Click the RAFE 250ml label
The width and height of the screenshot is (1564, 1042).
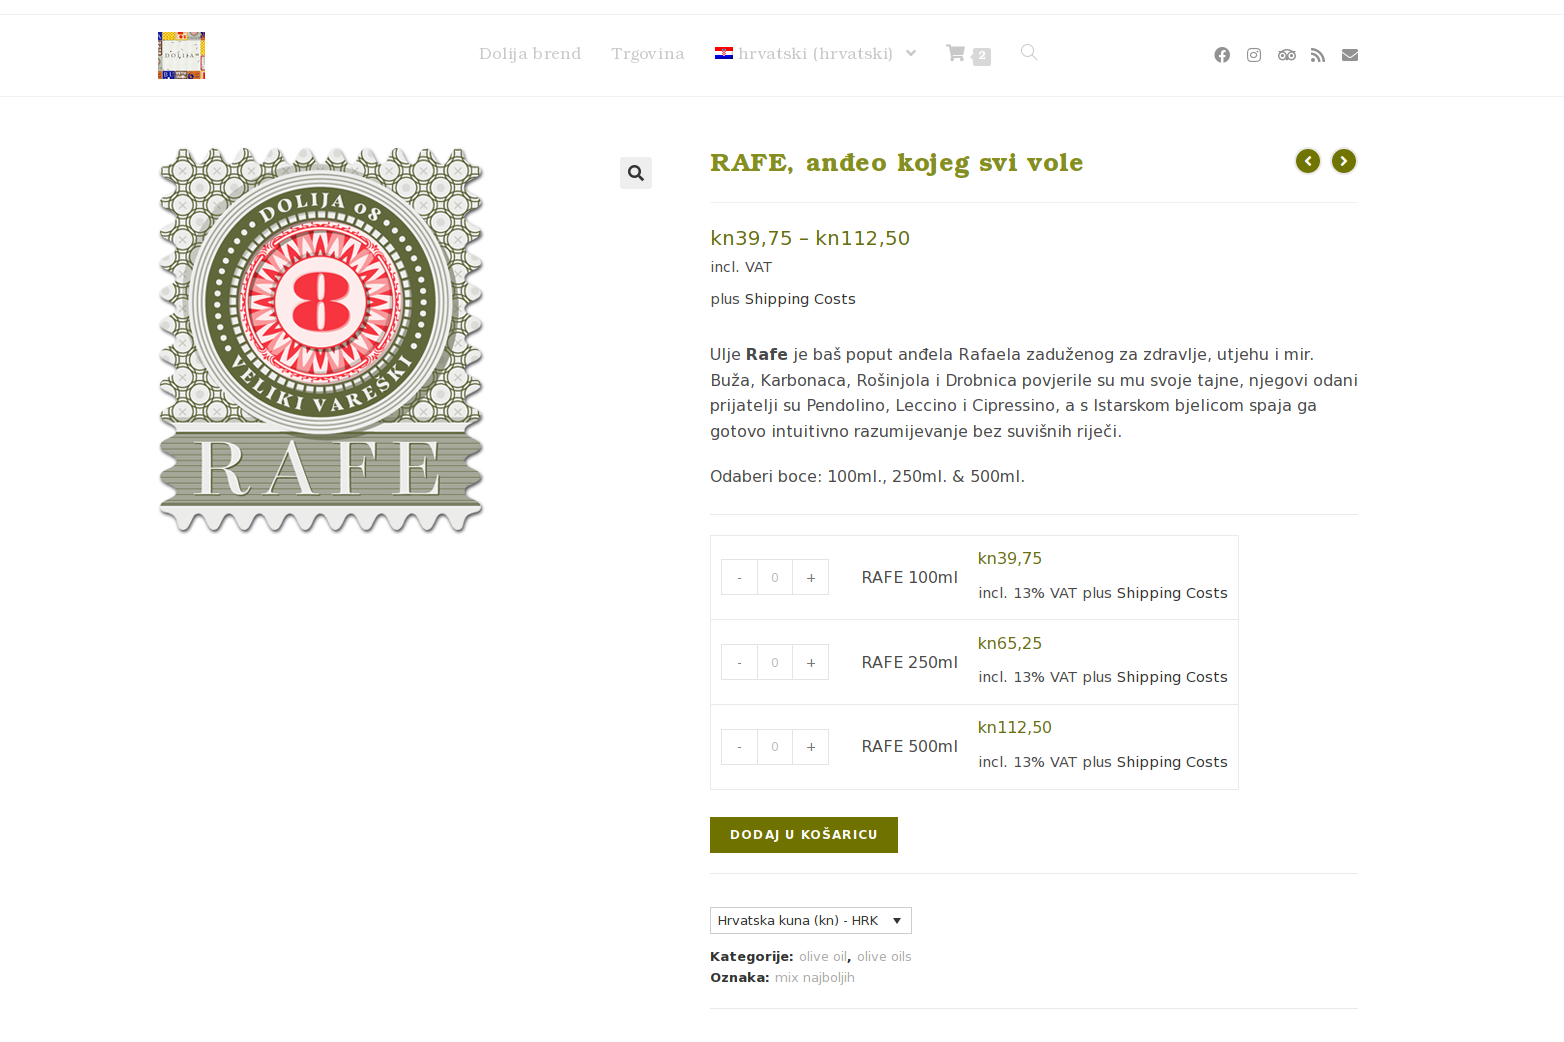pyautogui.click(x=910, y=662)
